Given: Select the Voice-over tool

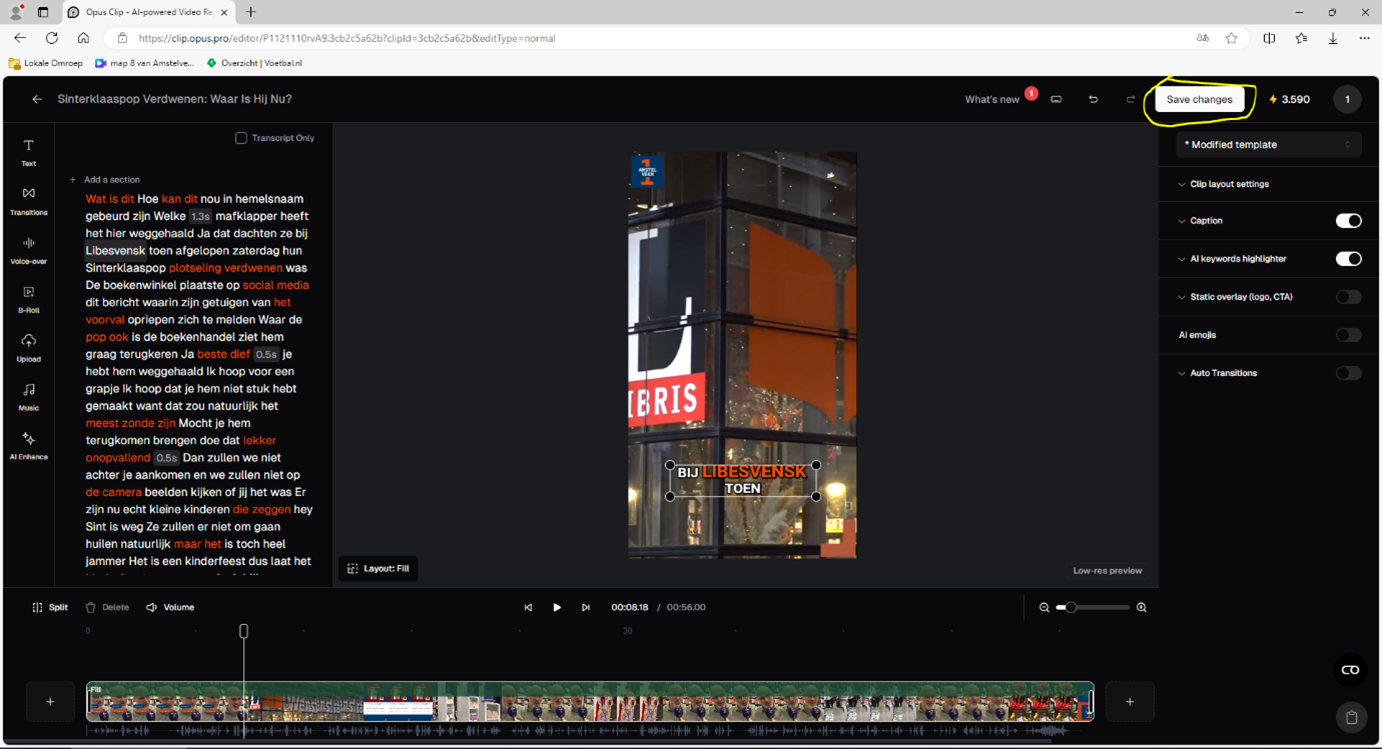Looking at the screenshot, I should [x=28, y=250].
